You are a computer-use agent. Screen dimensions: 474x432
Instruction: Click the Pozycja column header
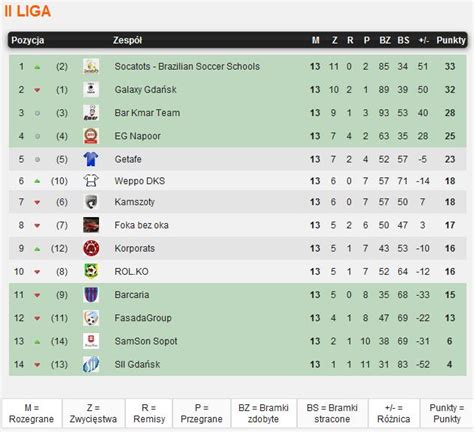[28, 40]
